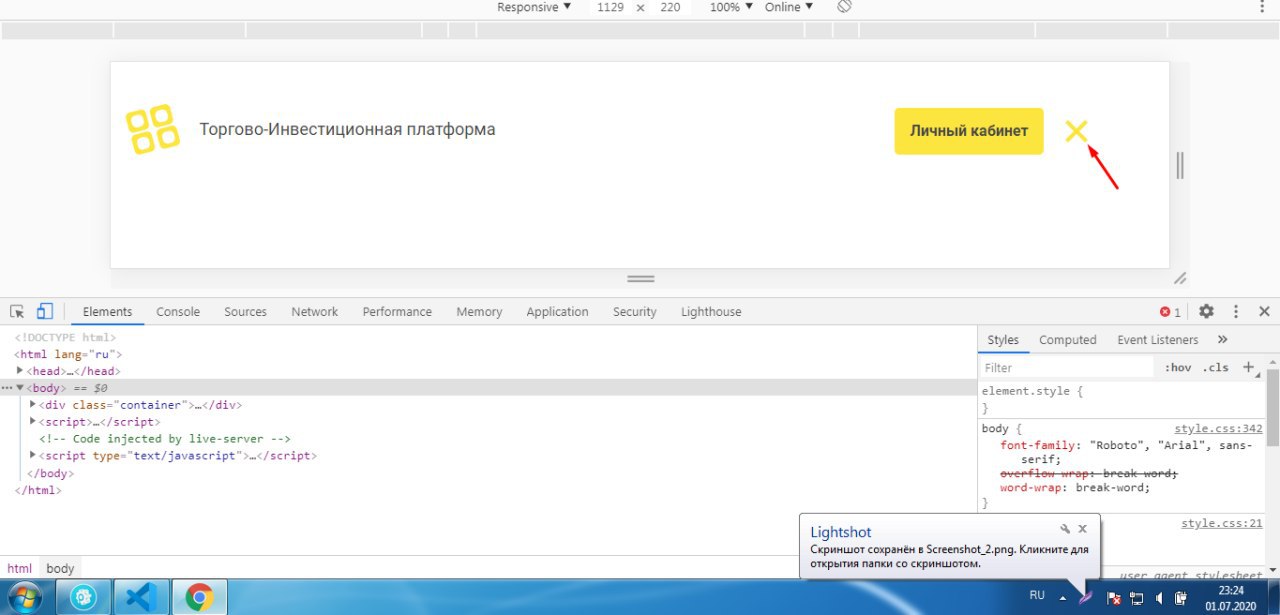Open the Lighthouse tab
Screen dimensions: 1280x615
pos(711,312)
